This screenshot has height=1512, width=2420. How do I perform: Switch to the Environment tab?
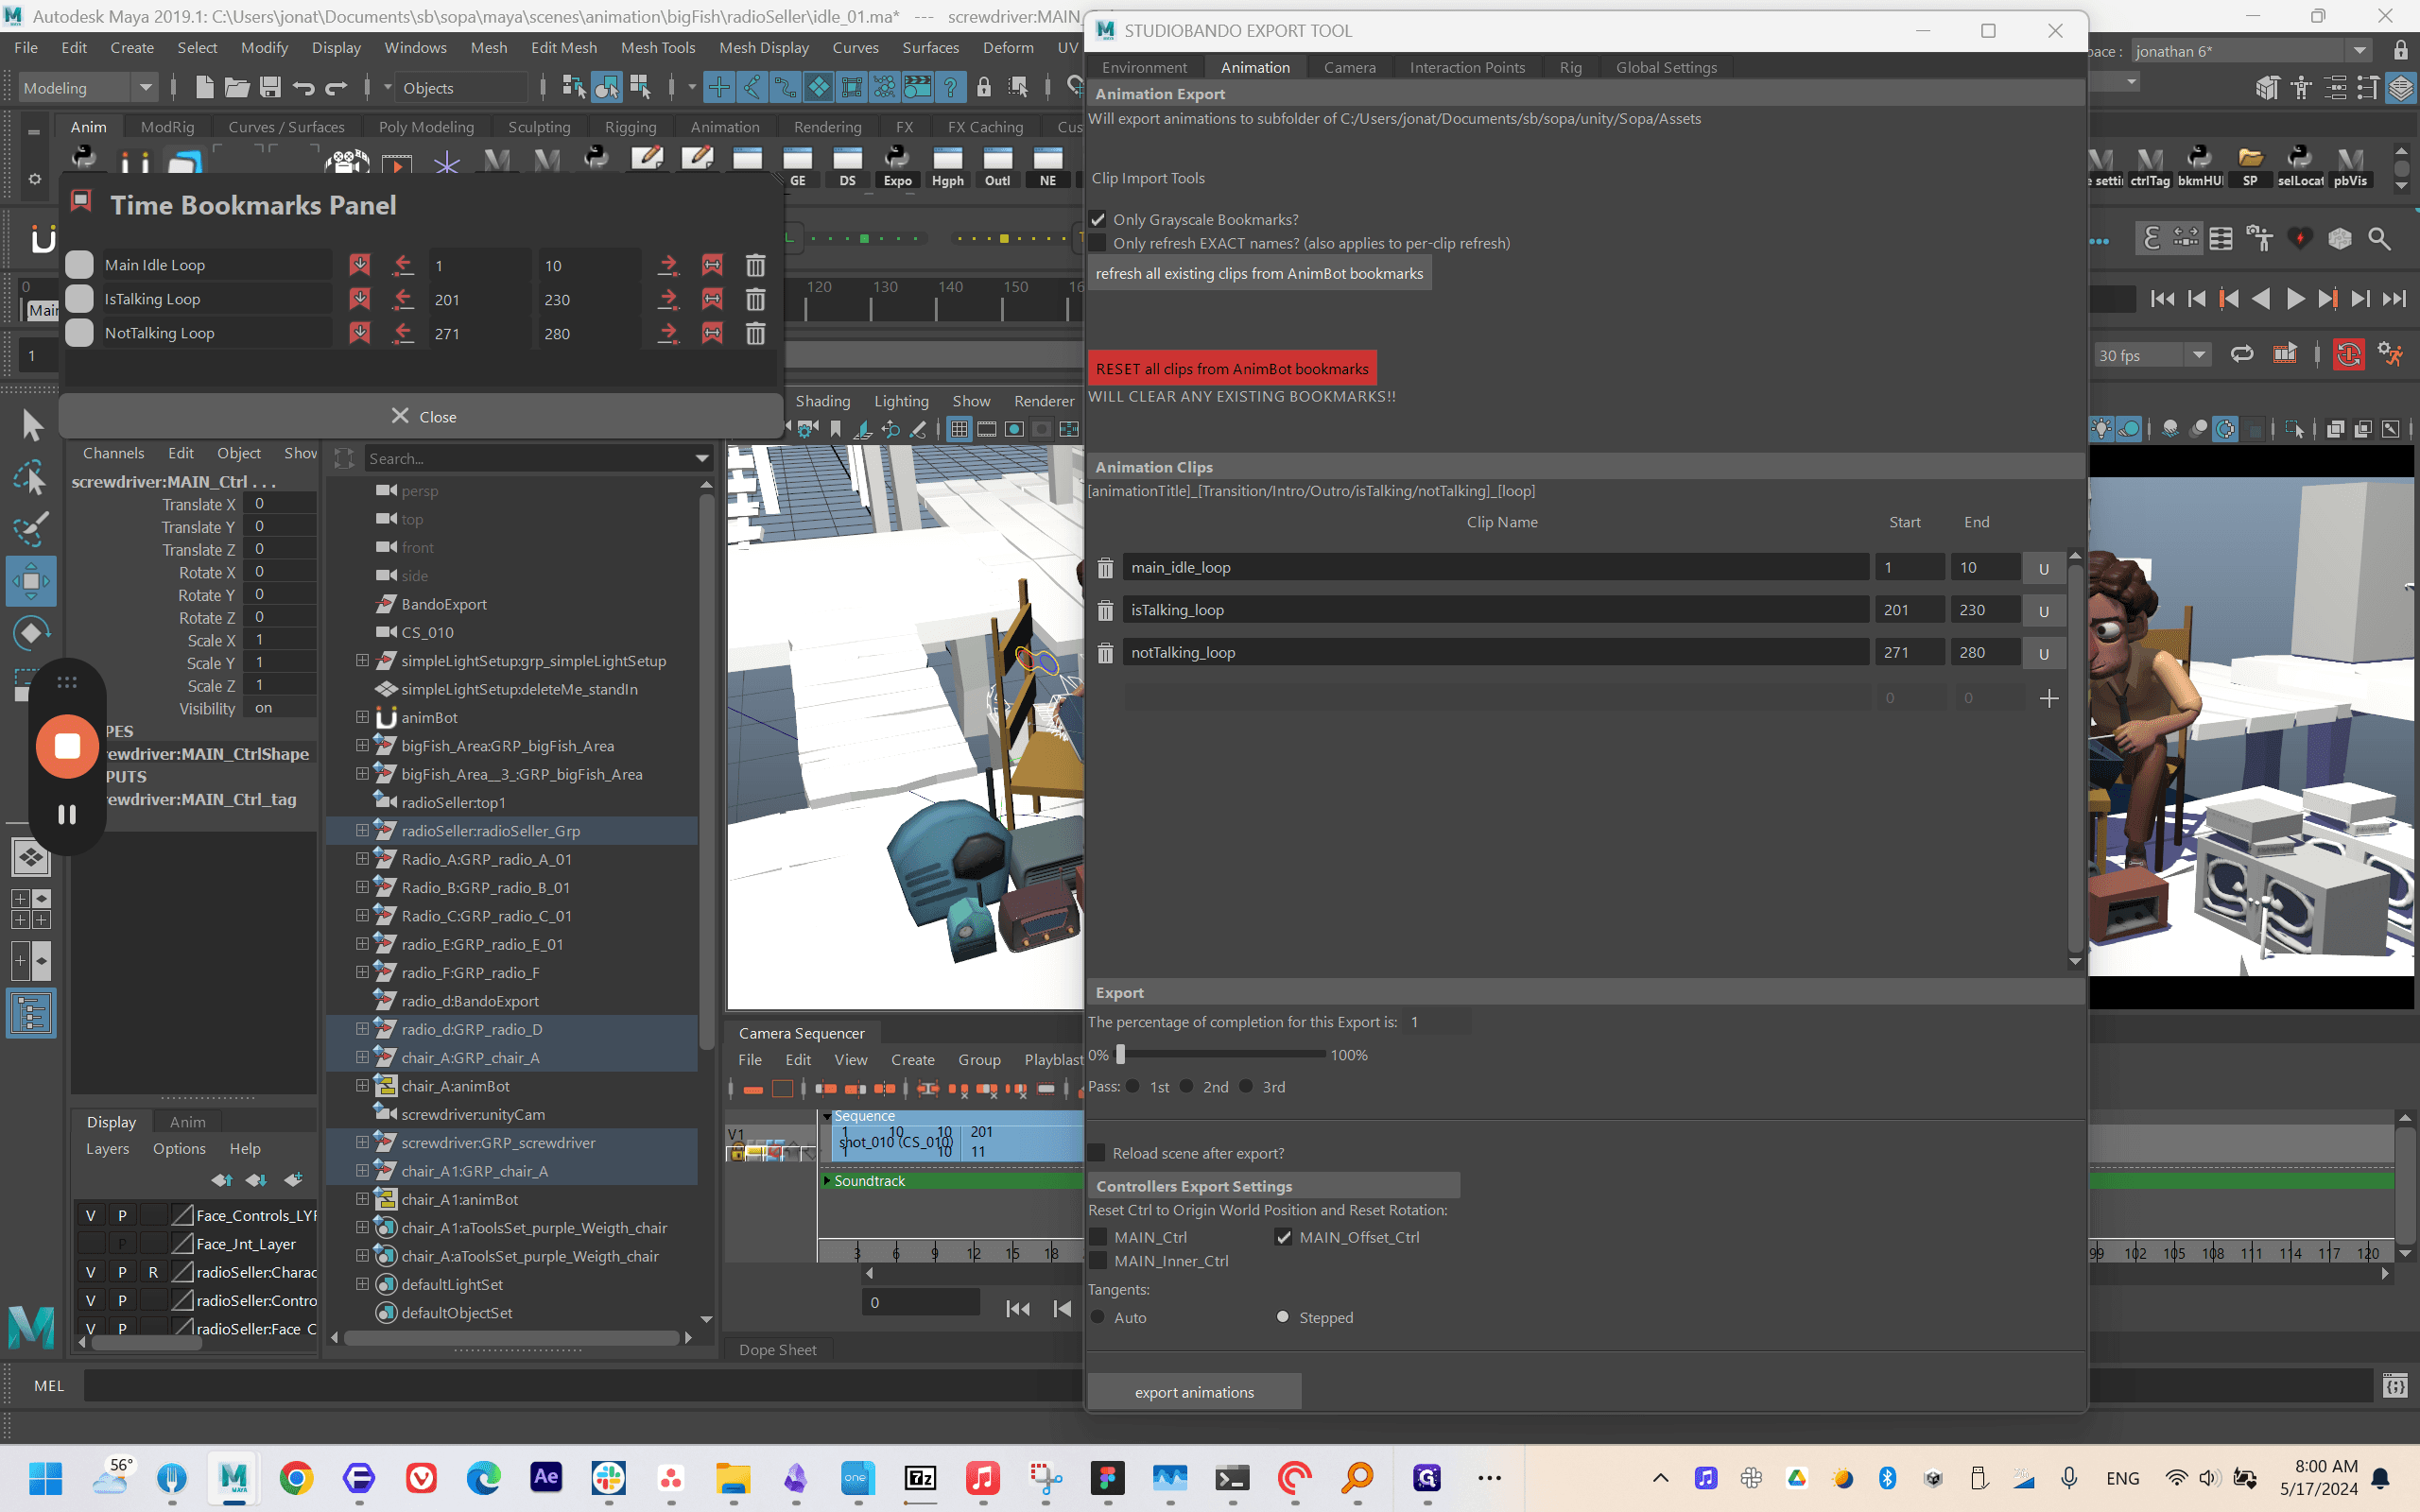point(1144,67)
